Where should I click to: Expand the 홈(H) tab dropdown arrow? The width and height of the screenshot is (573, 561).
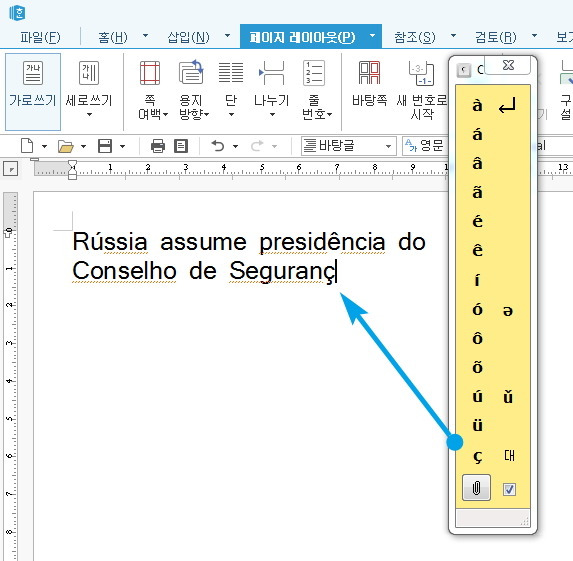(x=145, y=36)
